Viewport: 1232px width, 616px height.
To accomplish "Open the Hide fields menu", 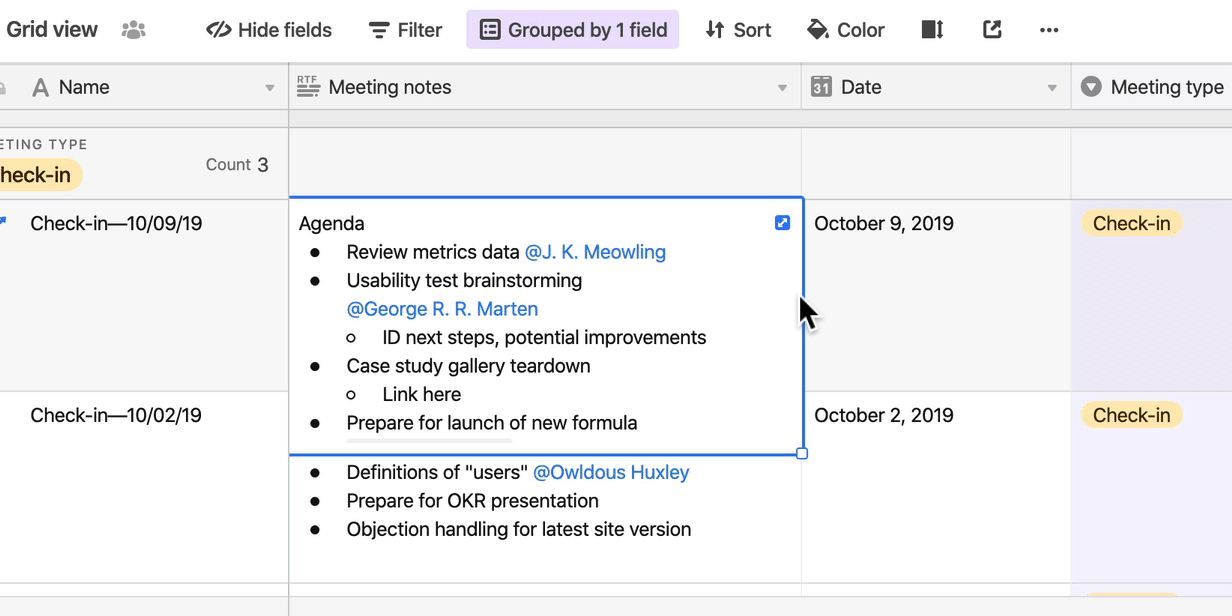I will tap(269, 30).
